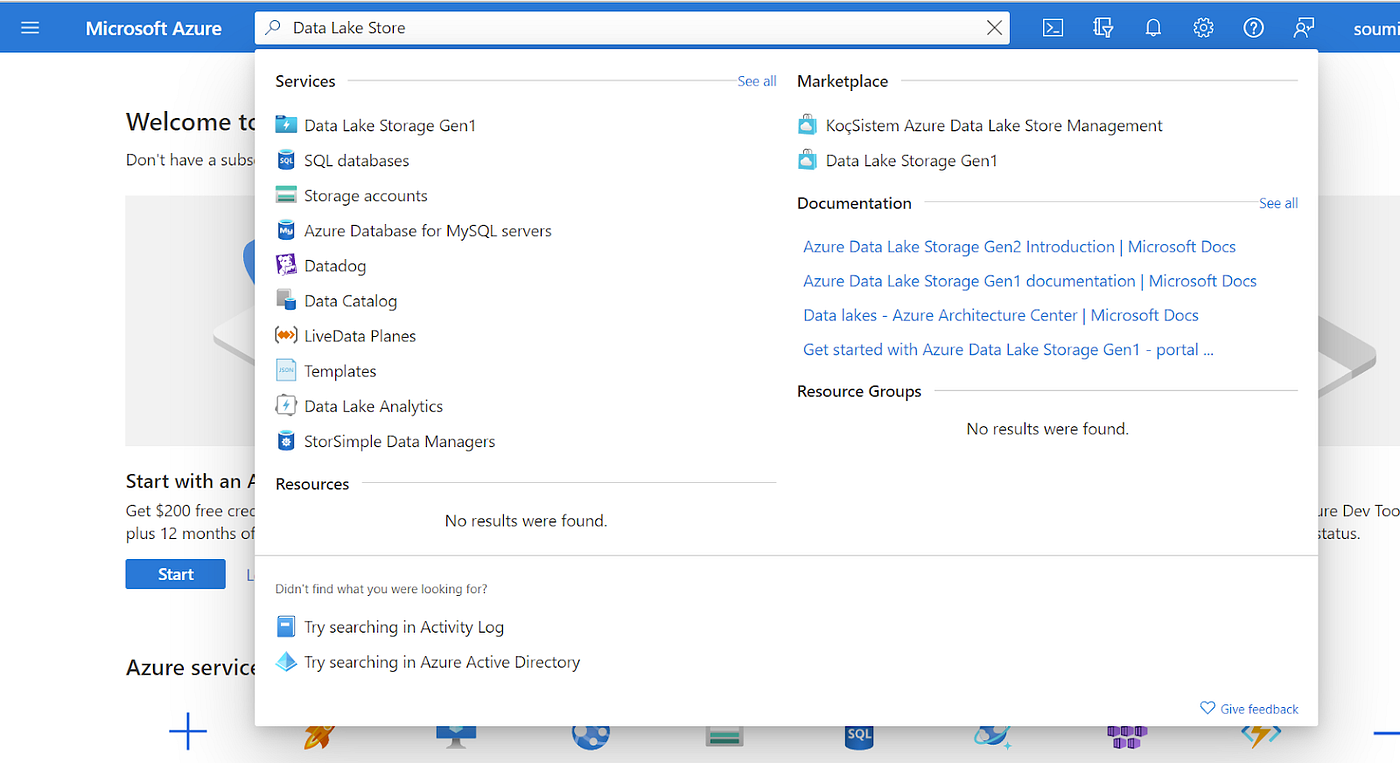Click the Create a resource plus icon

pos(187,732)
